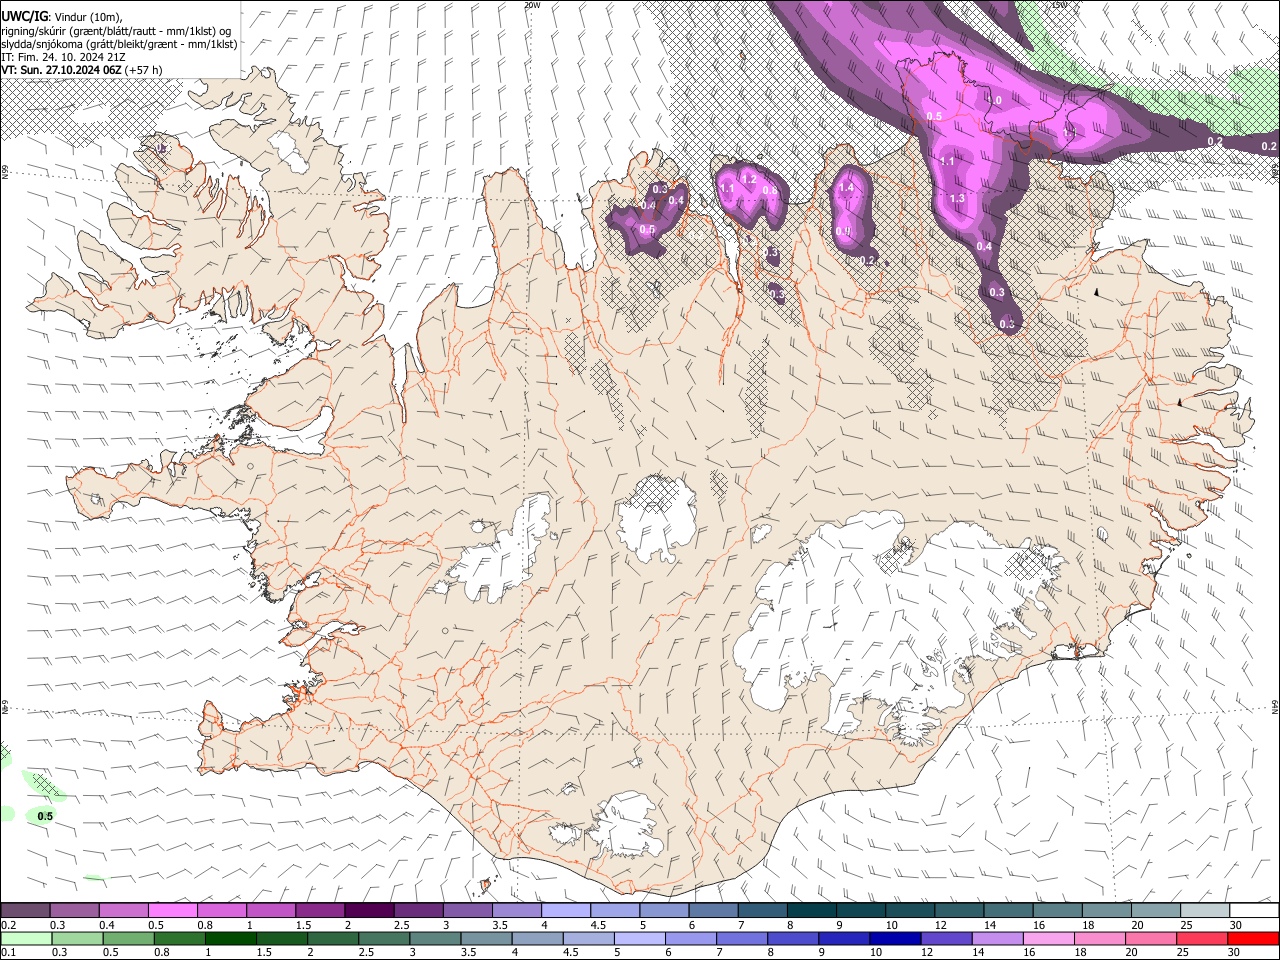Screen dimensions: 1280x960
Task: Click the dark mauve 0.2 snow-scale swatch
Action: (25, 910)
